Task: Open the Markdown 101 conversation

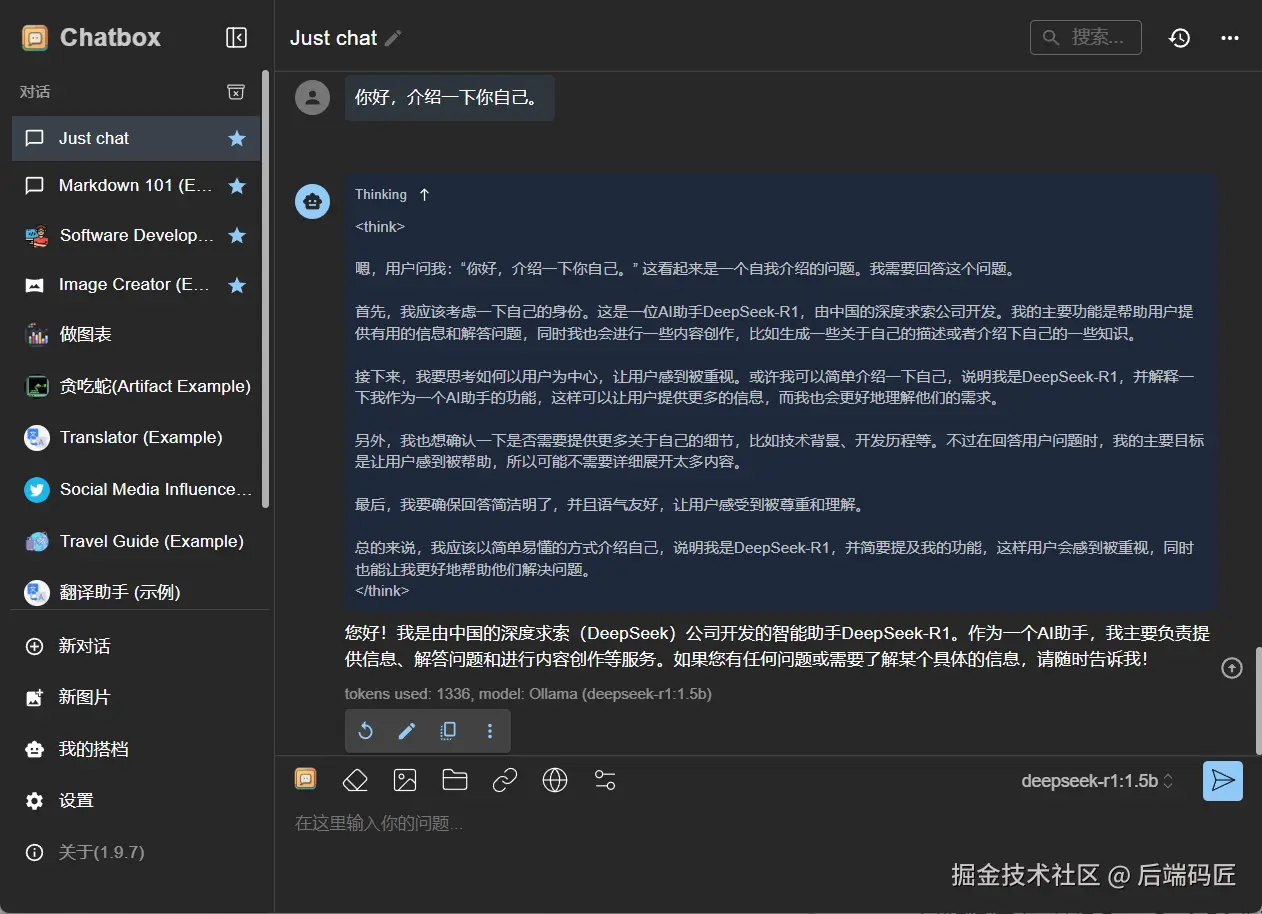Action: pos(136,186)
